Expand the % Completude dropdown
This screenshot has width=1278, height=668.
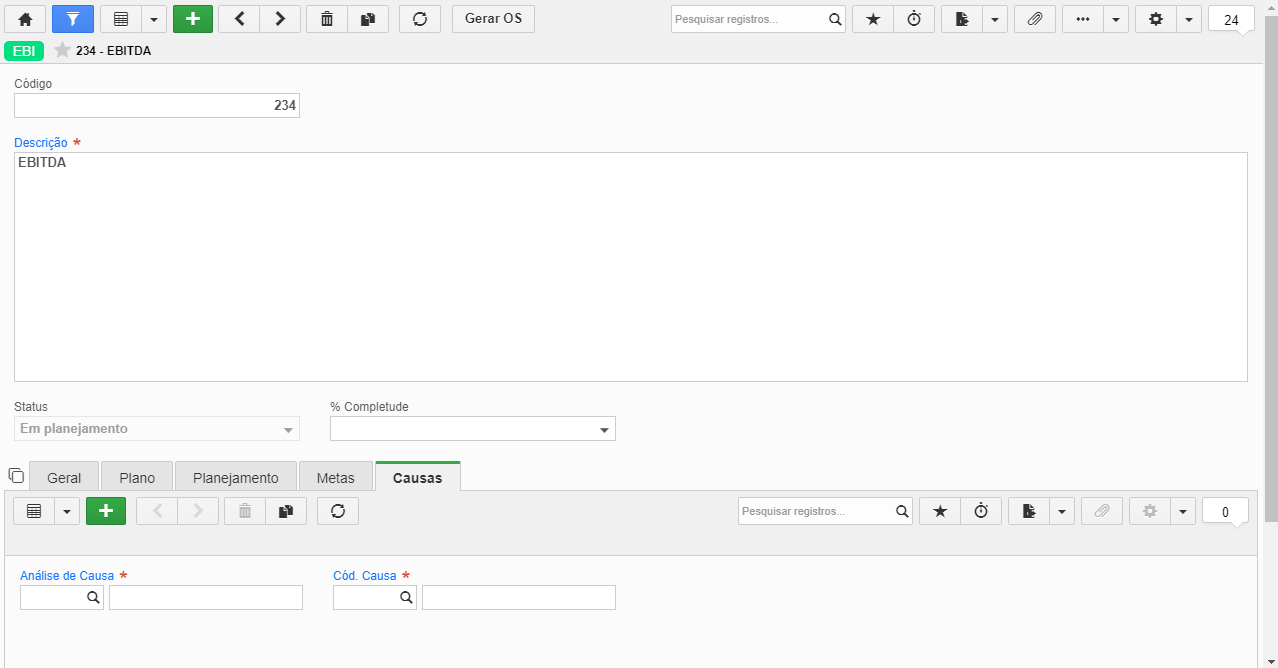coord(604,430)
